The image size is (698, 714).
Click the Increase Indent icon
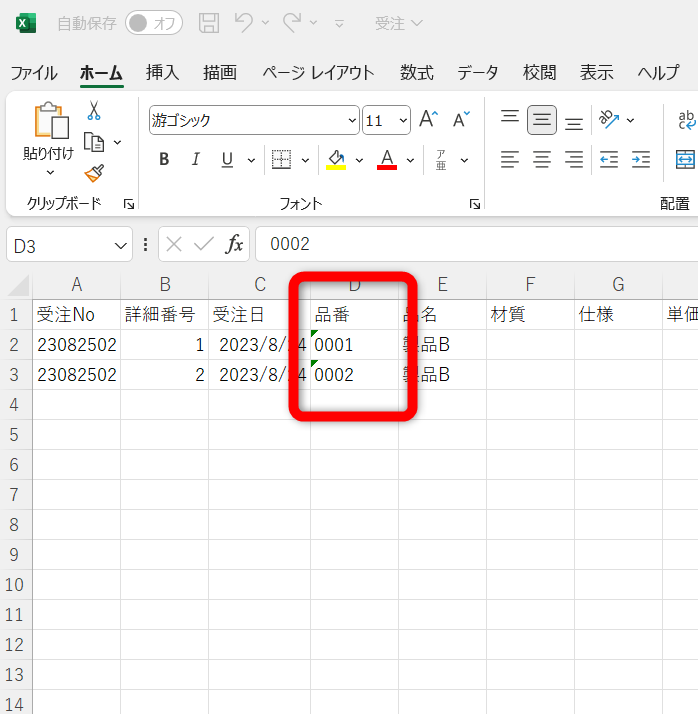pos(640,159)
